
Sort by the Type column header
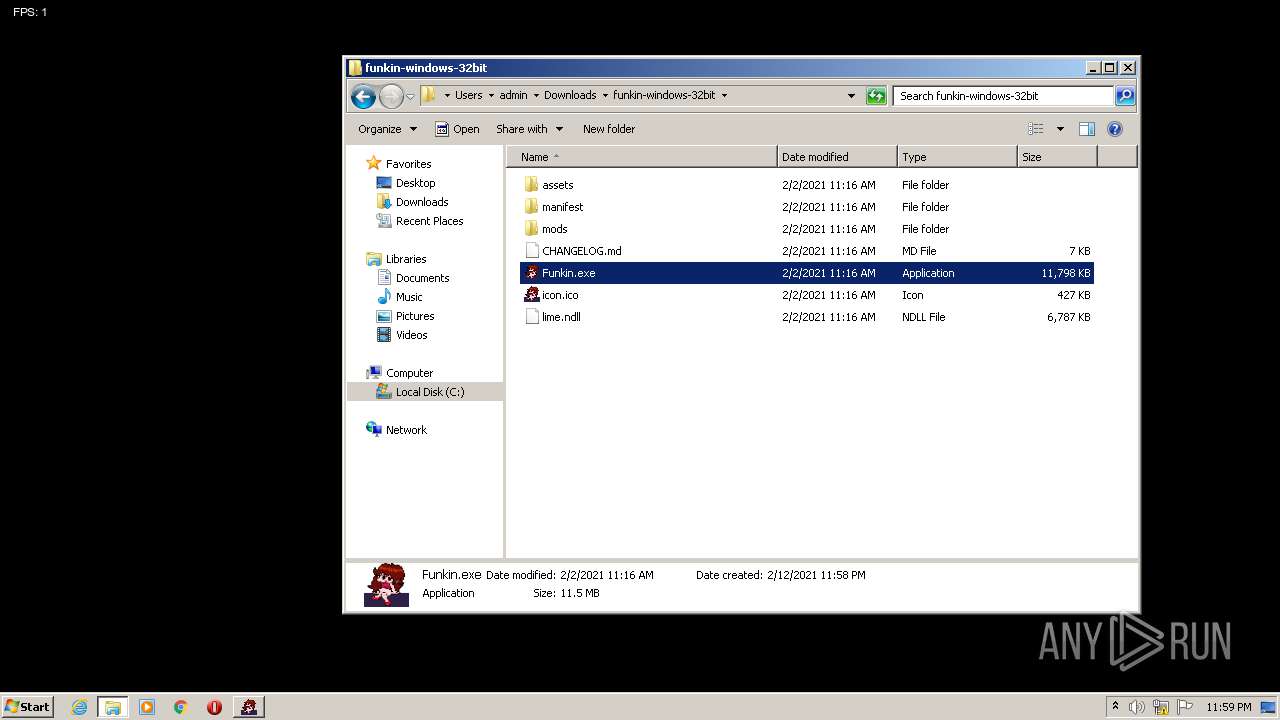pyautogui.click(x=957, y=157)
